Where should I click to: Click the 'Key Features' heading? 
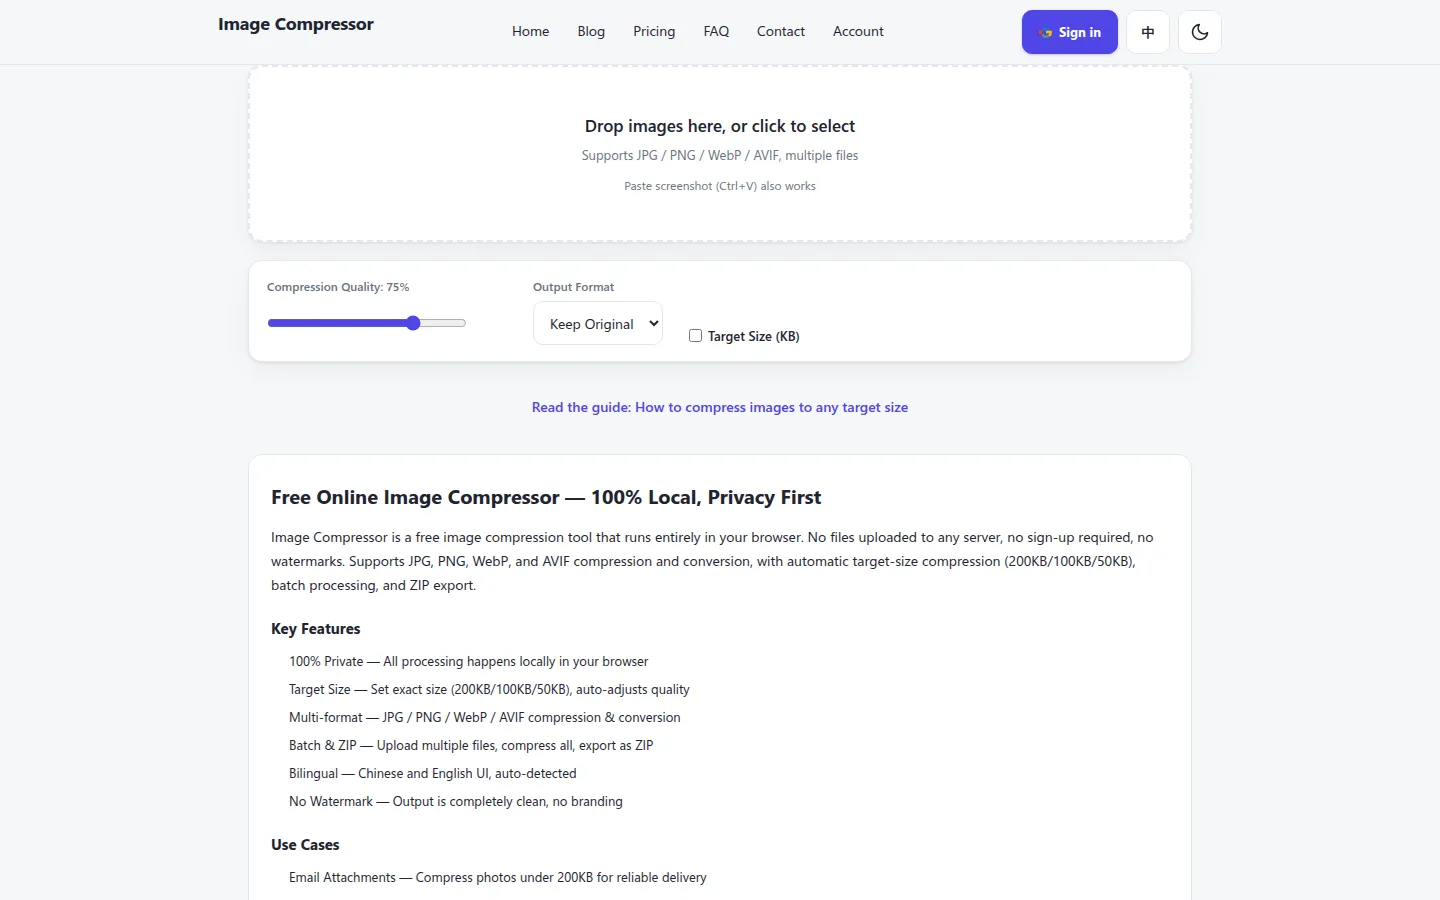315,629
